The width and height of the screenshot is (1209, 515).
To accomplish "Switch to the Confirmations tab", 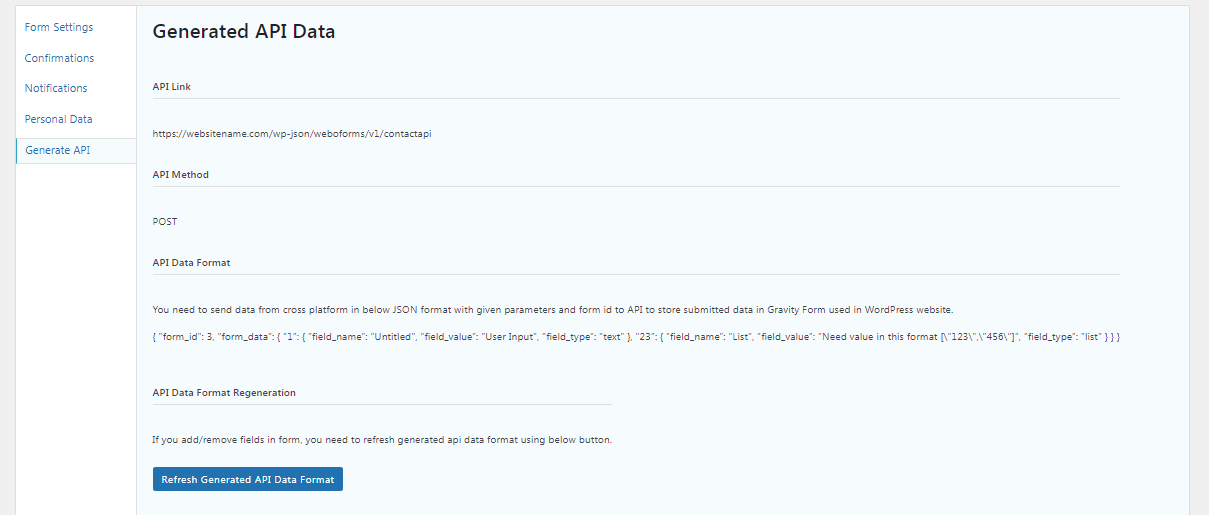I will [x=60, y=58].
